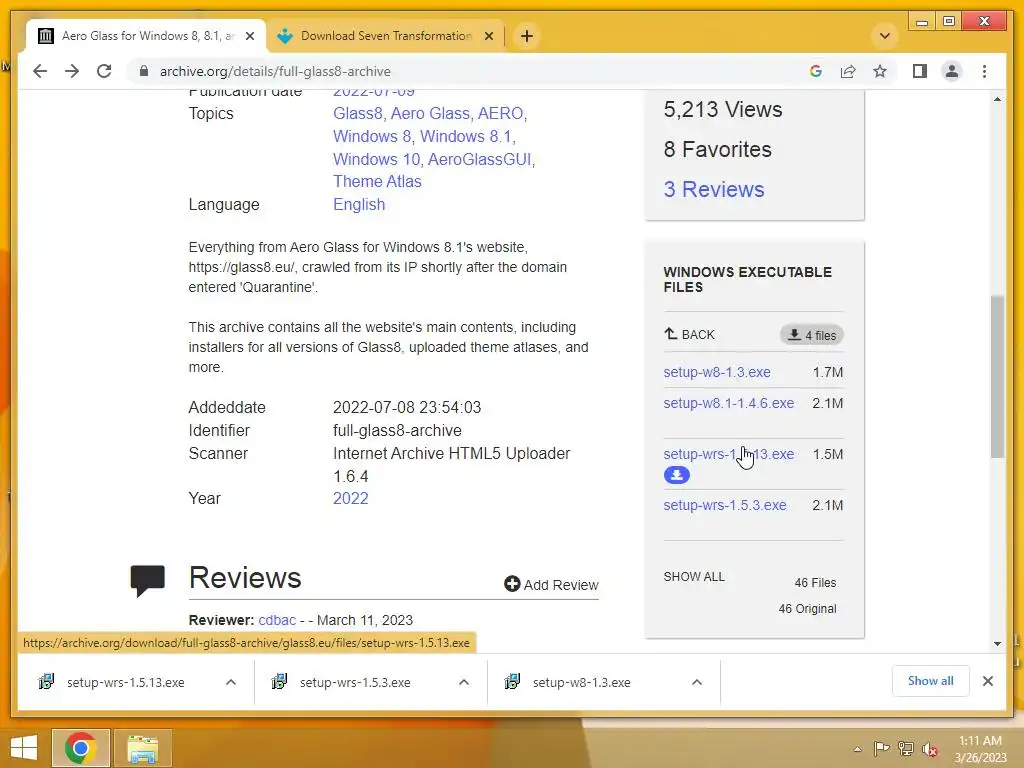This screenshot has width=1024, height=768.
Task: Download all 4 files button
Action: point(812,335)
